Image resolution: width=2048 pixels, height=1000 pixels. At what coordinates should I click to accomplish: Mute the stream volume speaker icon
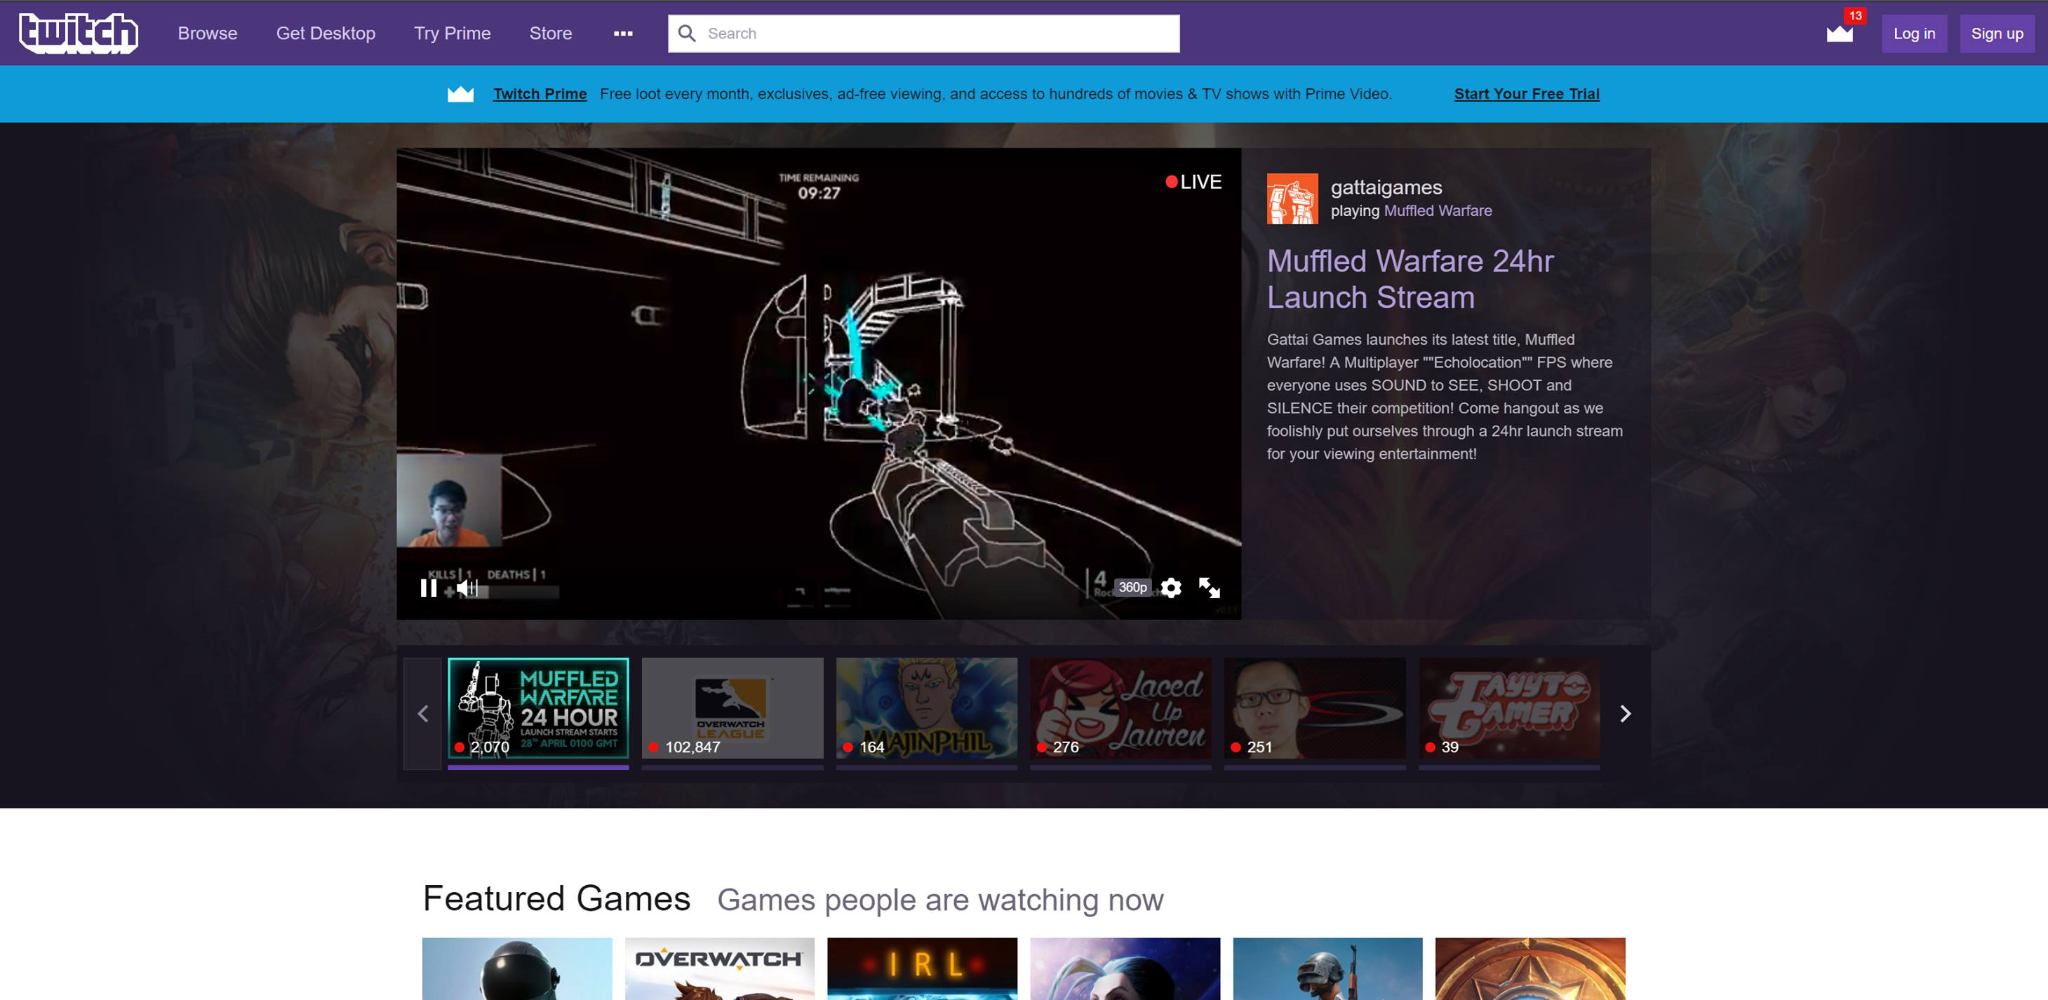click(x=465, y=588)
